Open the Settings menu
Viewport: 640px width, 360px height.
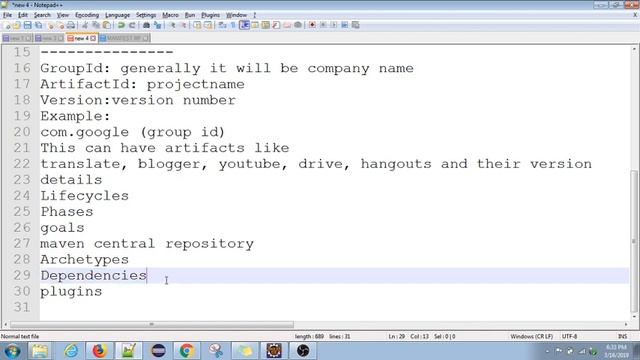[146, 15]
